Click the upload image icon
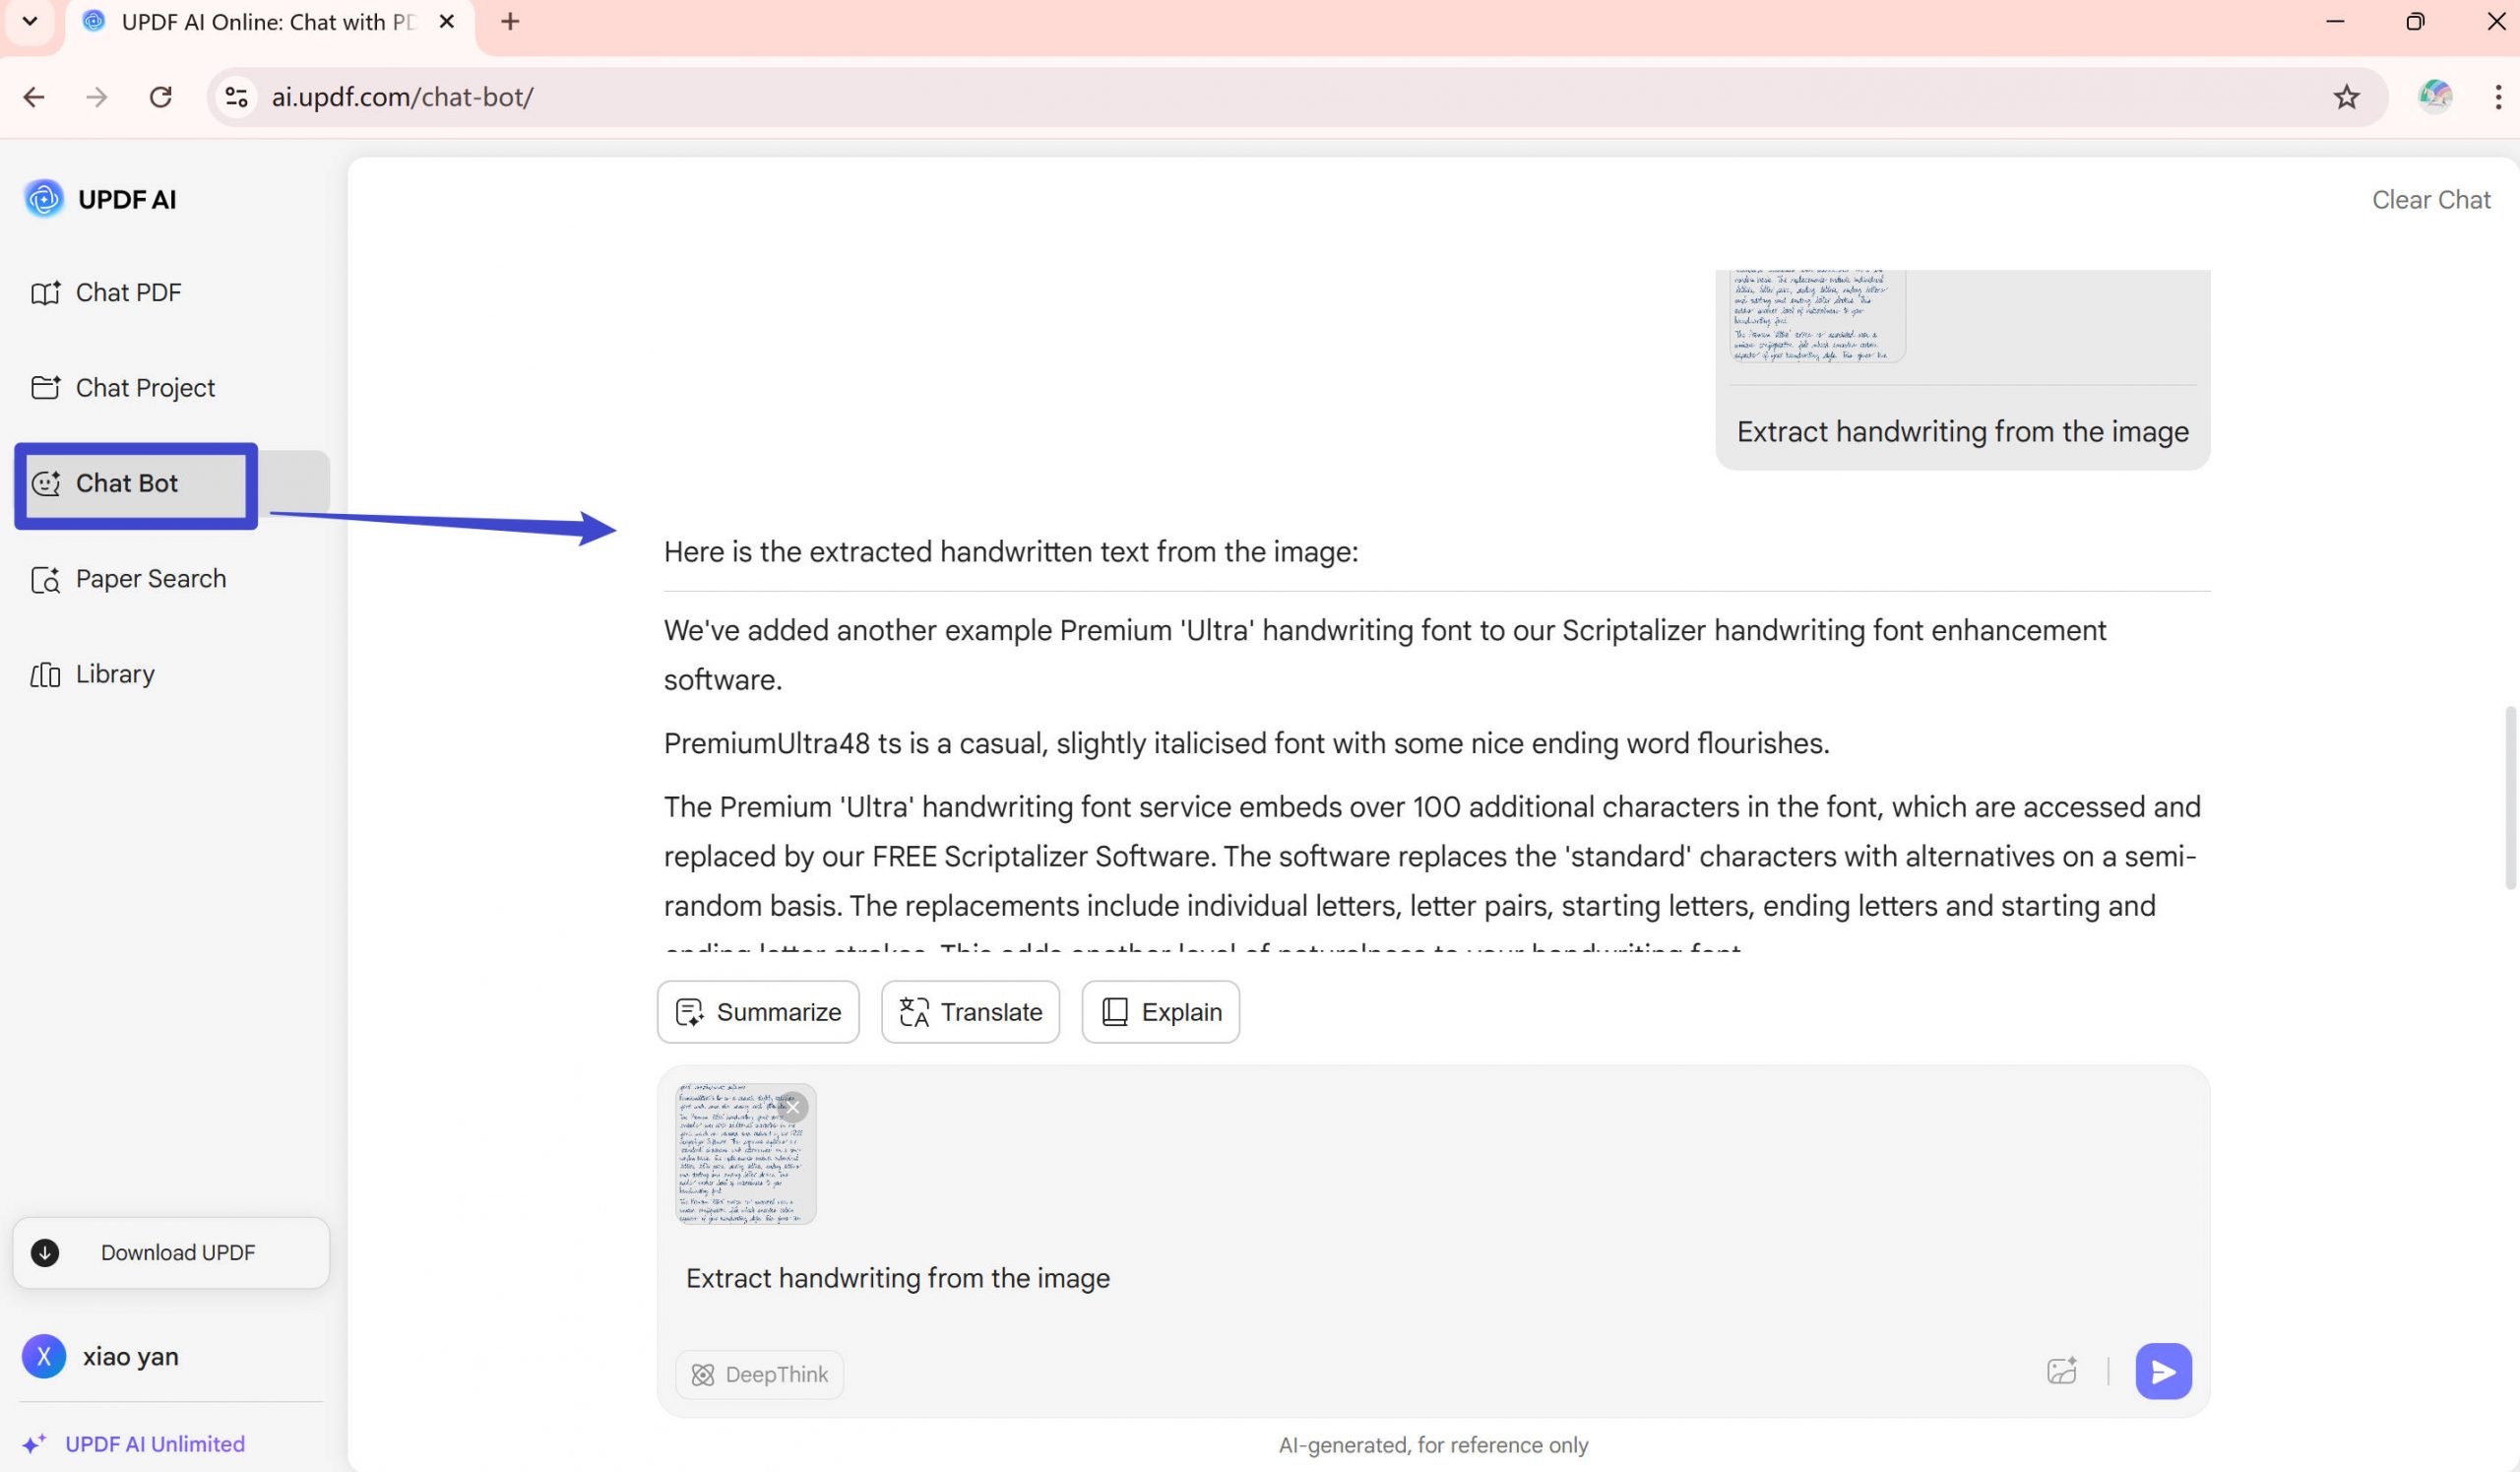The width and height of the screenshot is (2520, 1472). pos(2062,1370)
